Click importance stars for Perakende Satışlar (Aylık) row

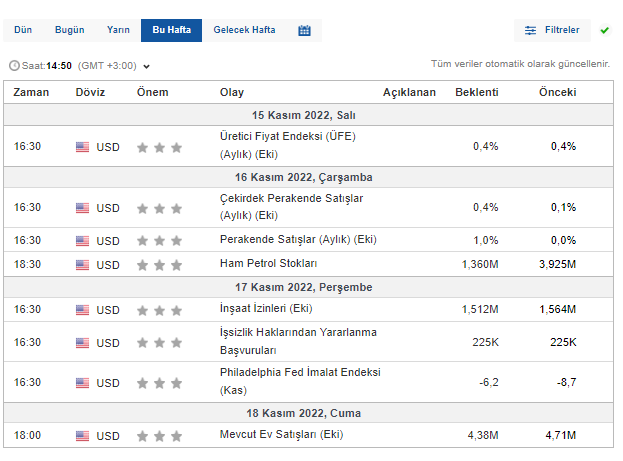(x=160, y=240)
